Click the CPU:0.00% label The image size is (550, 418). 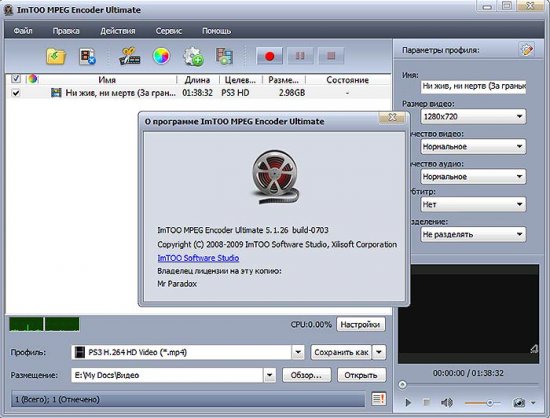point(311,324)
